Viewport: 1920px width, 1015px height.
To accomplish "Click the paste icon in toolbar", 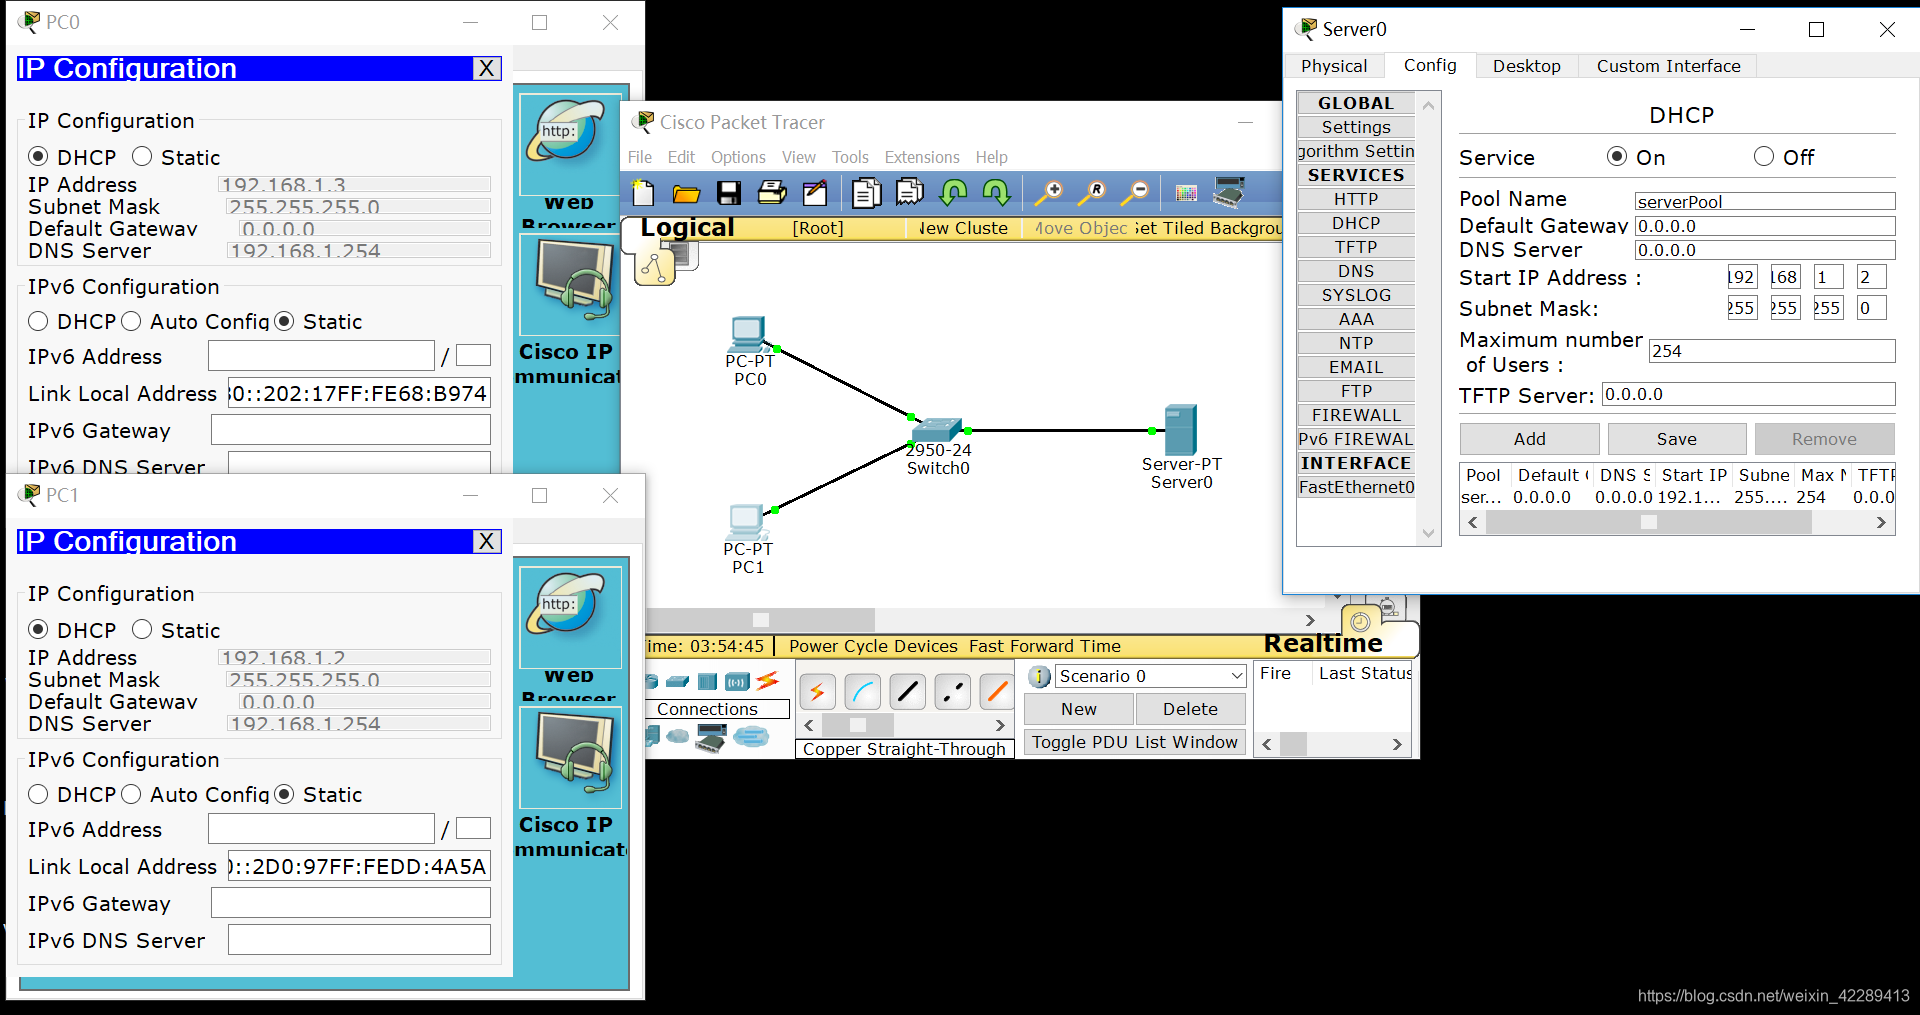I will (910, 192).
